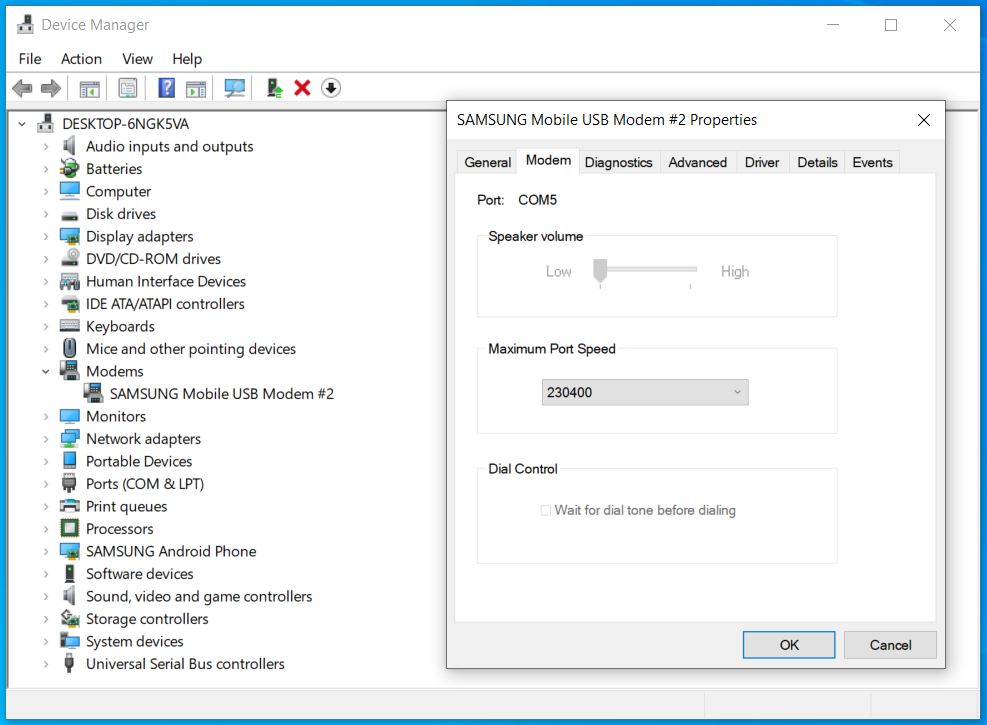
Task: Click the Disable device down-arrow icon
Action: (x=331, y=88)
